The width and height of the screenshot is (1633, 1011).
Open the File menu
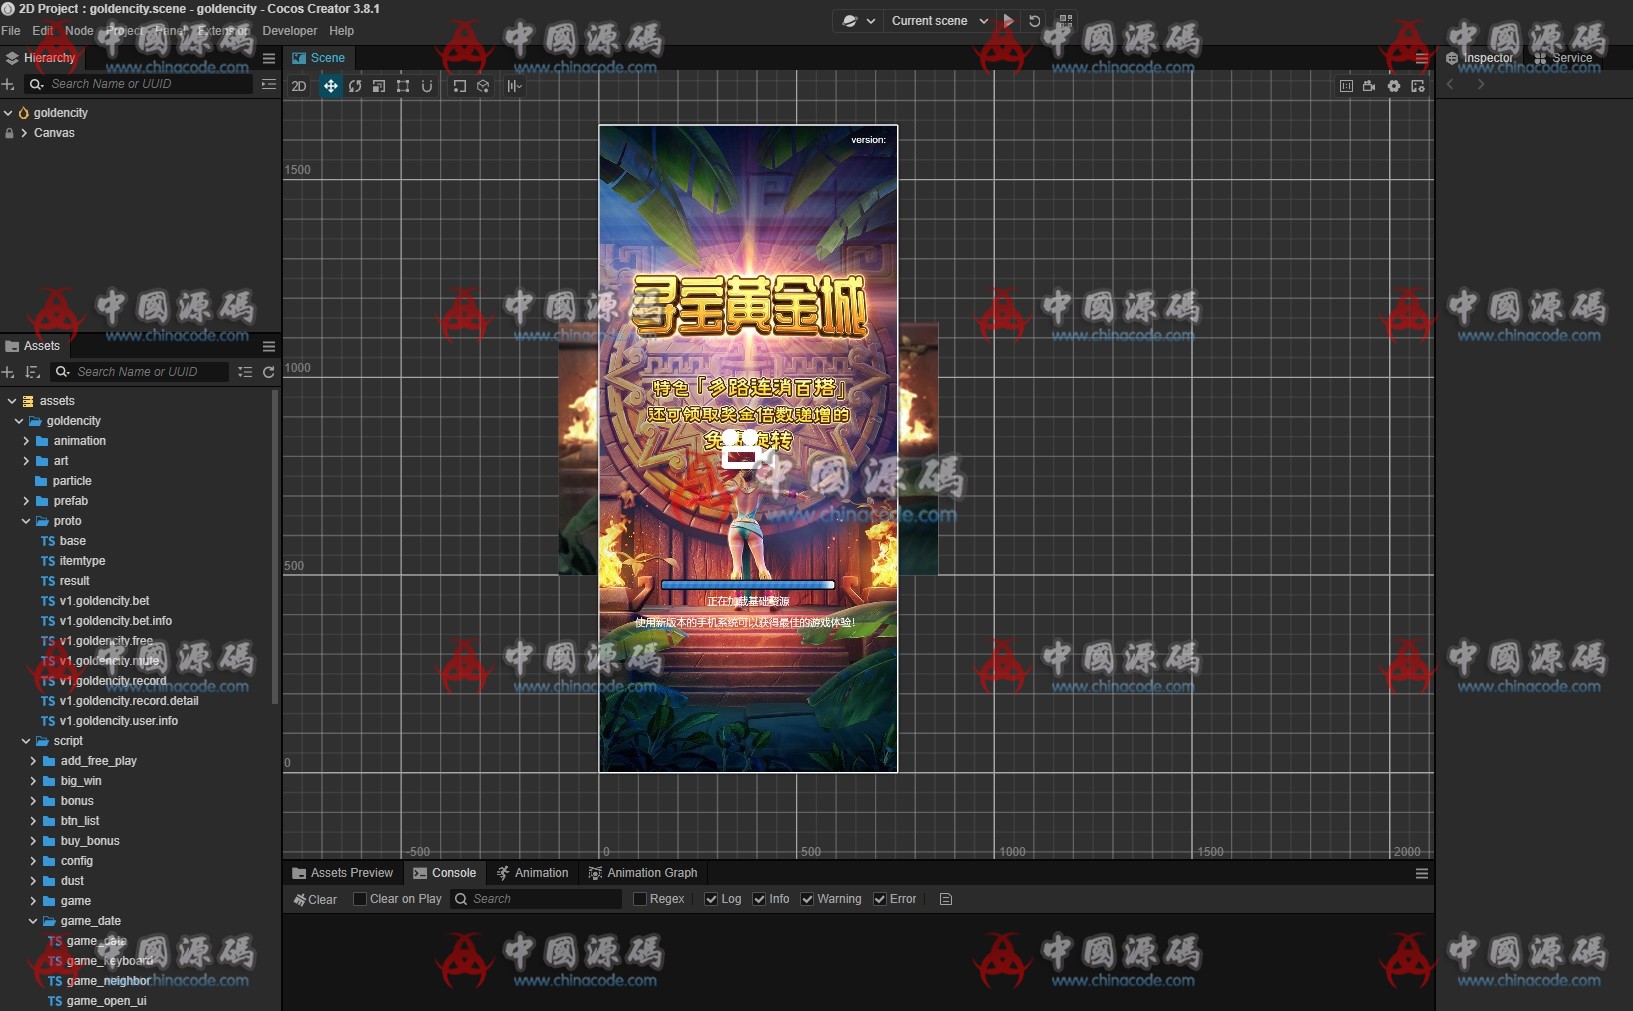[x=11, y=31]
